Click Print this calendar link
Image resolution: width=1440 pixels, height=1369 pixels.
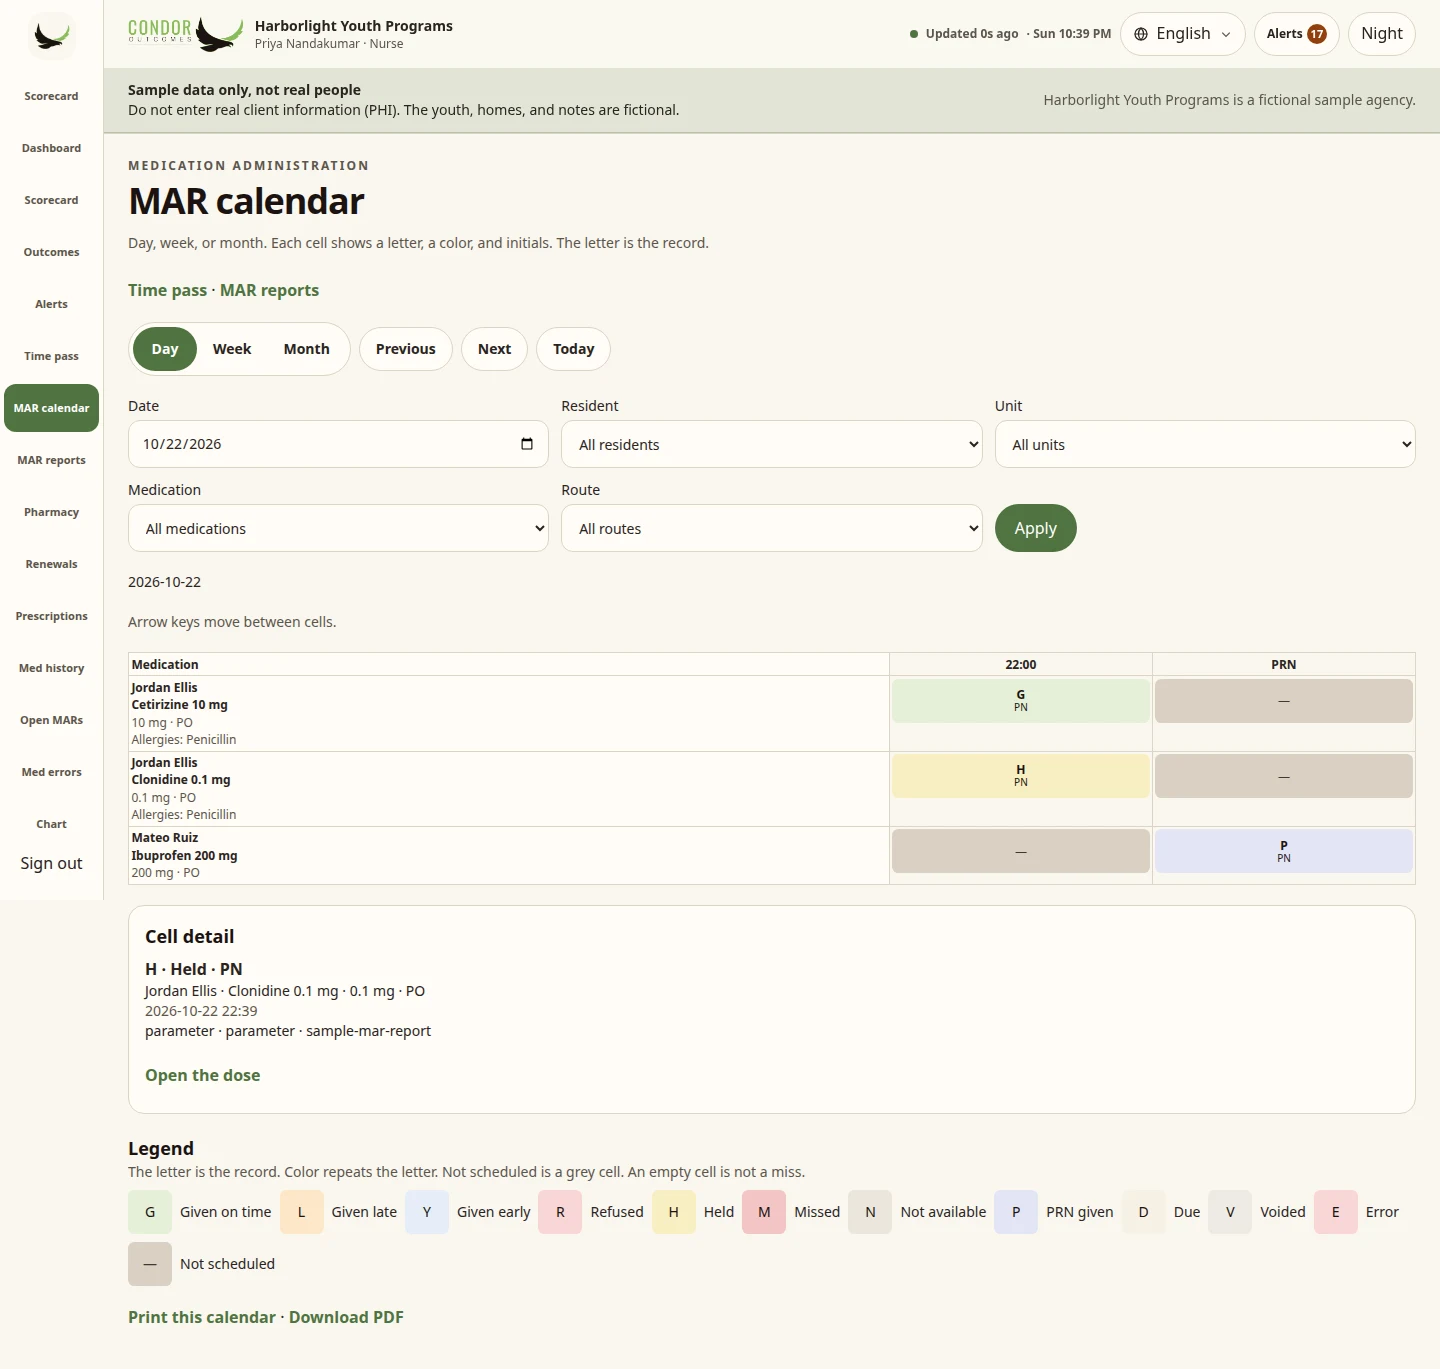(202, 1317)
